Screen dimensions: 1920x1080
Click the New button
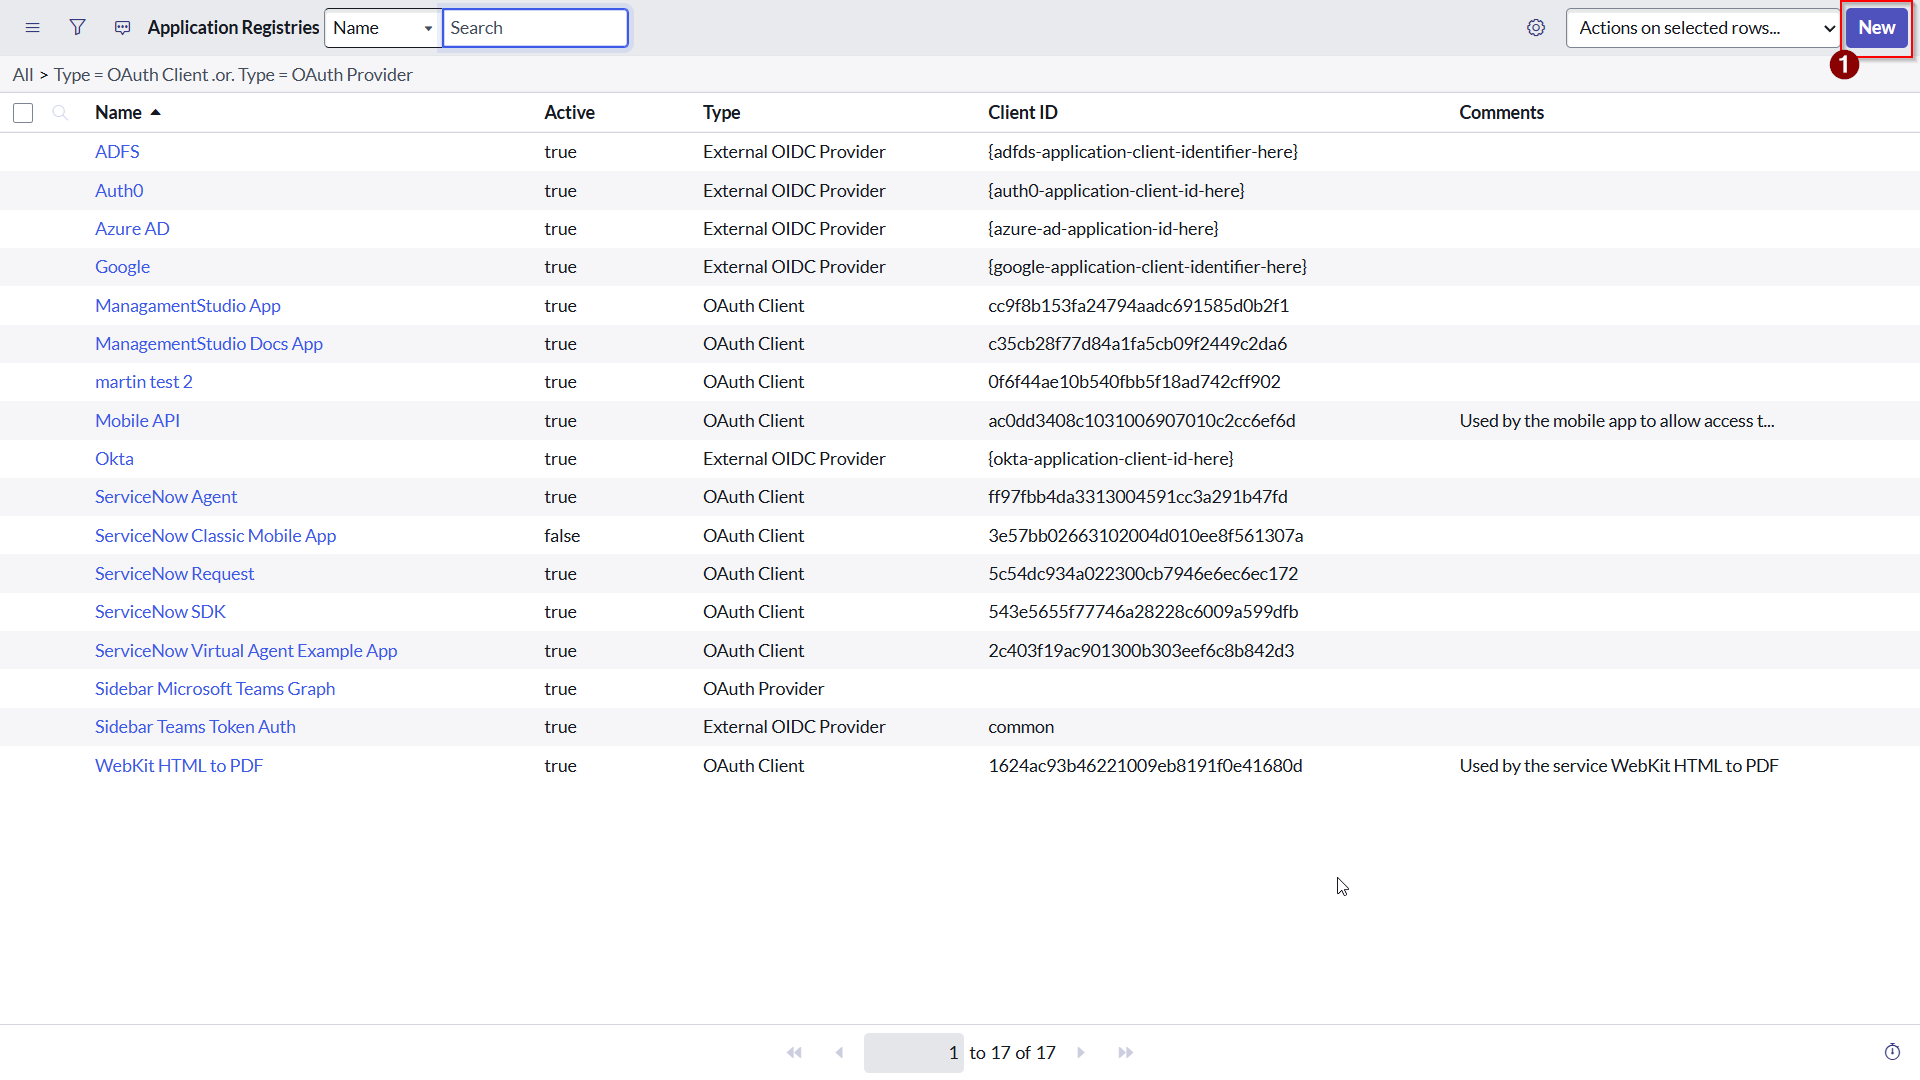(1876, 28)
